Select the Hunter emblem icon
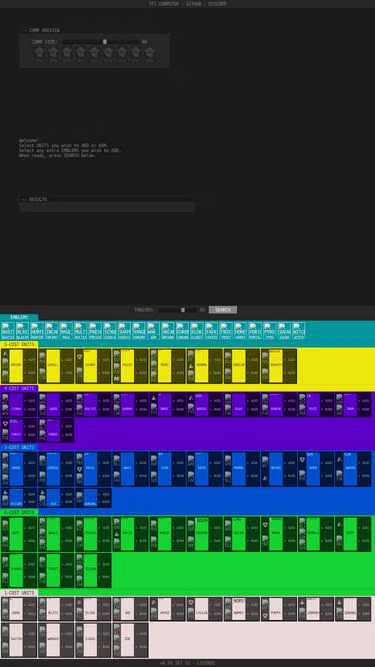Viewport: 375px width, 667px height. (x=37, y=331)
